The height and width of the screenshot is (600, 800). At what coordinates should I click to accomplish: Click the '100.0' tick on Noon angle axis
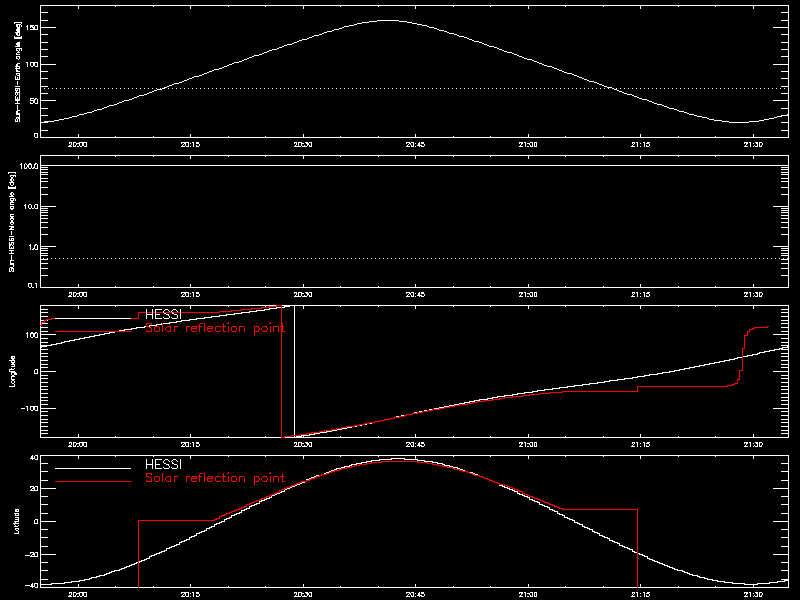click(29, 166)
